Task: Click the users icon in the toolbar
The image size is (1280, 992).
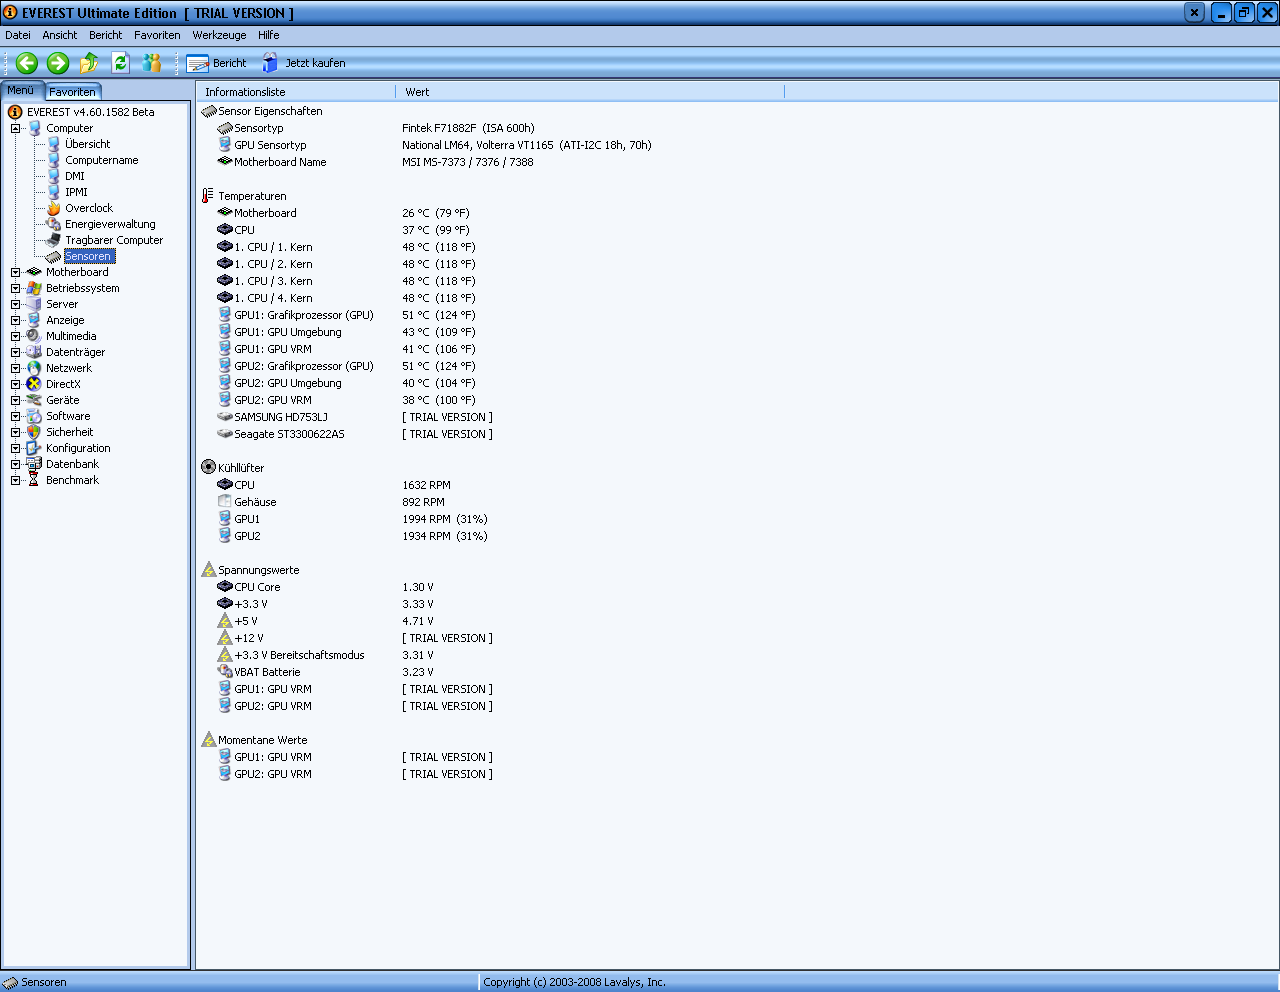Action: 152,63
